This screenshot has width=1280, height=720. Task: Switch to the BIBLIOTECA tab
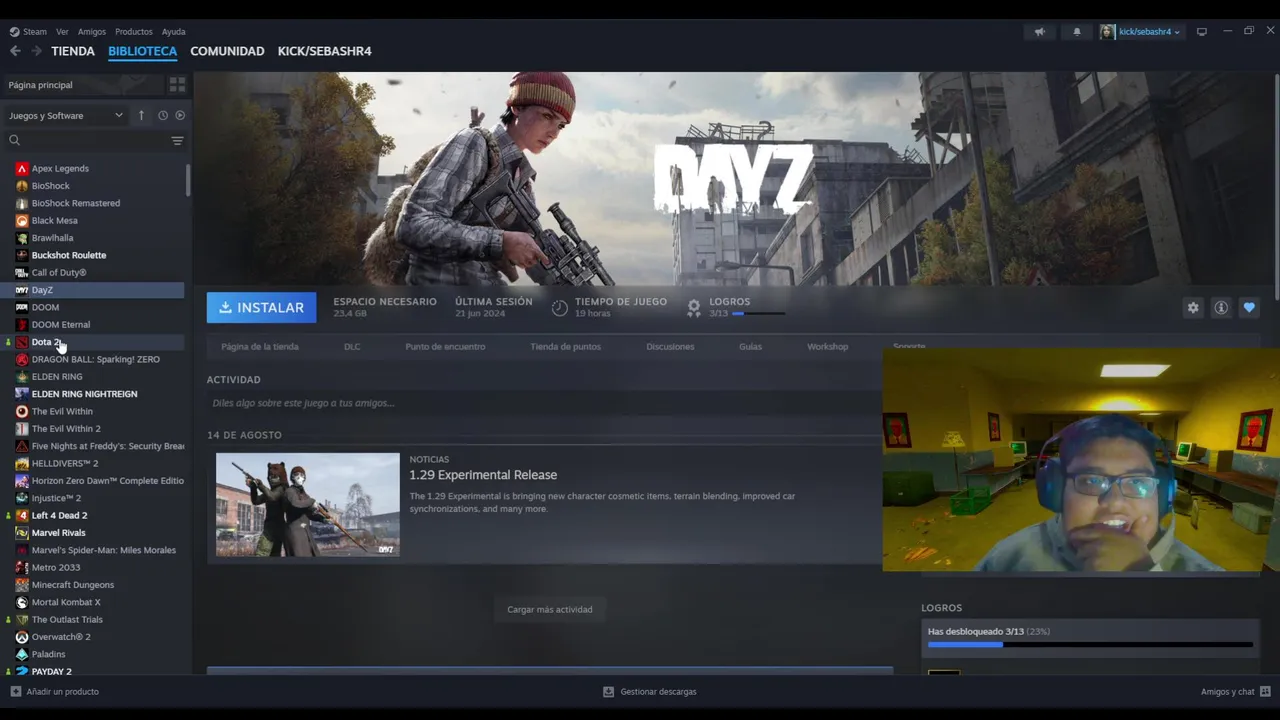[x=143, y=51]
